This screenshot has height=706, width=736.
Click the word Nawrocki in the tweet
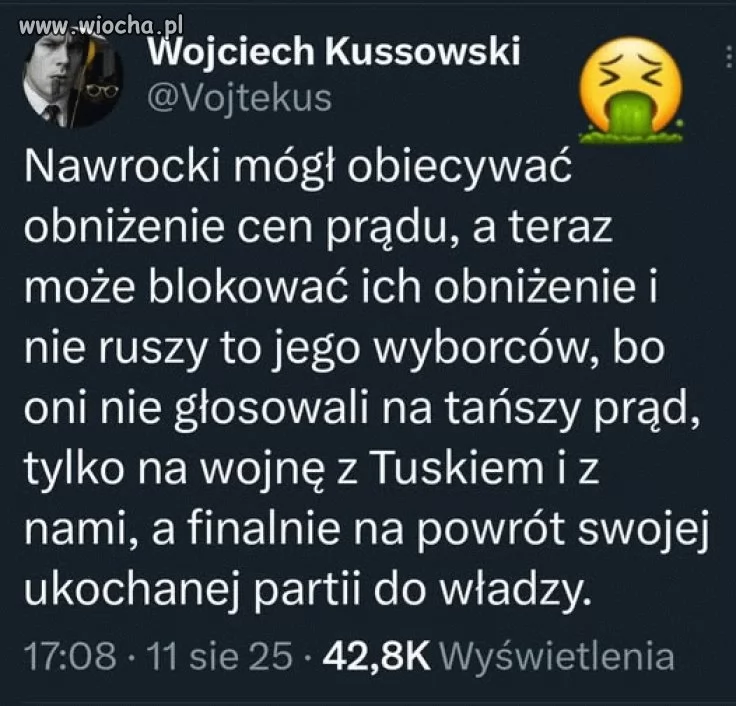[122, 168]
